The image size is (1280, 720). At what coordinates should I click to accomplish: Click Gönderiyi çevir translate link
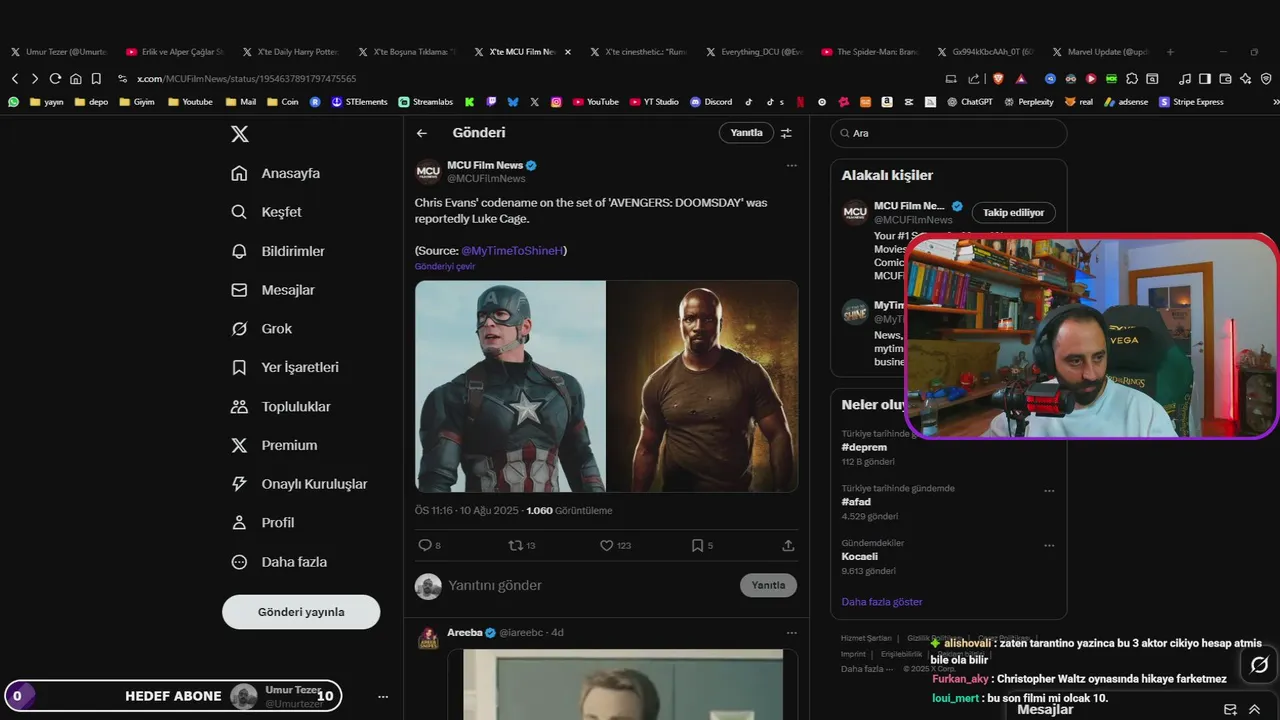tap(445, 267)
